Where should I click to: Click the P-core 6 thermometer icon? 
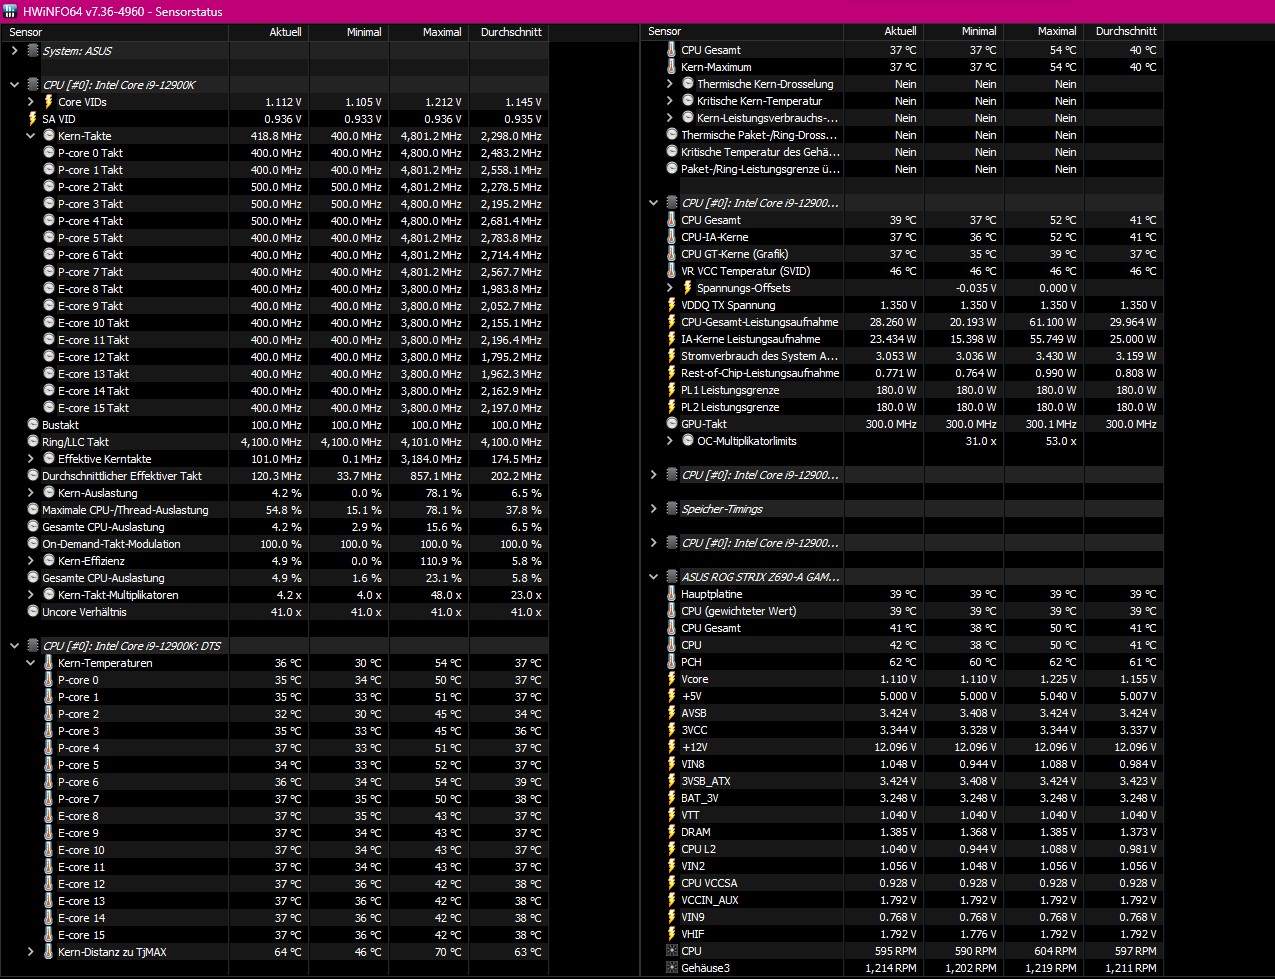(49, 782)
